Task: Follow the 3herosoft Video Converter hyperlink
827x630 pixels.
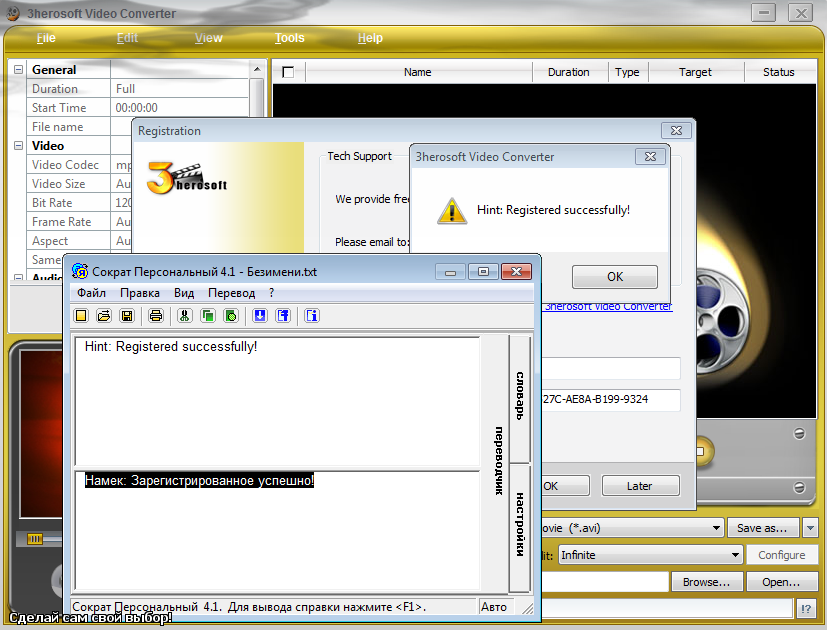Action: point(608,307)
